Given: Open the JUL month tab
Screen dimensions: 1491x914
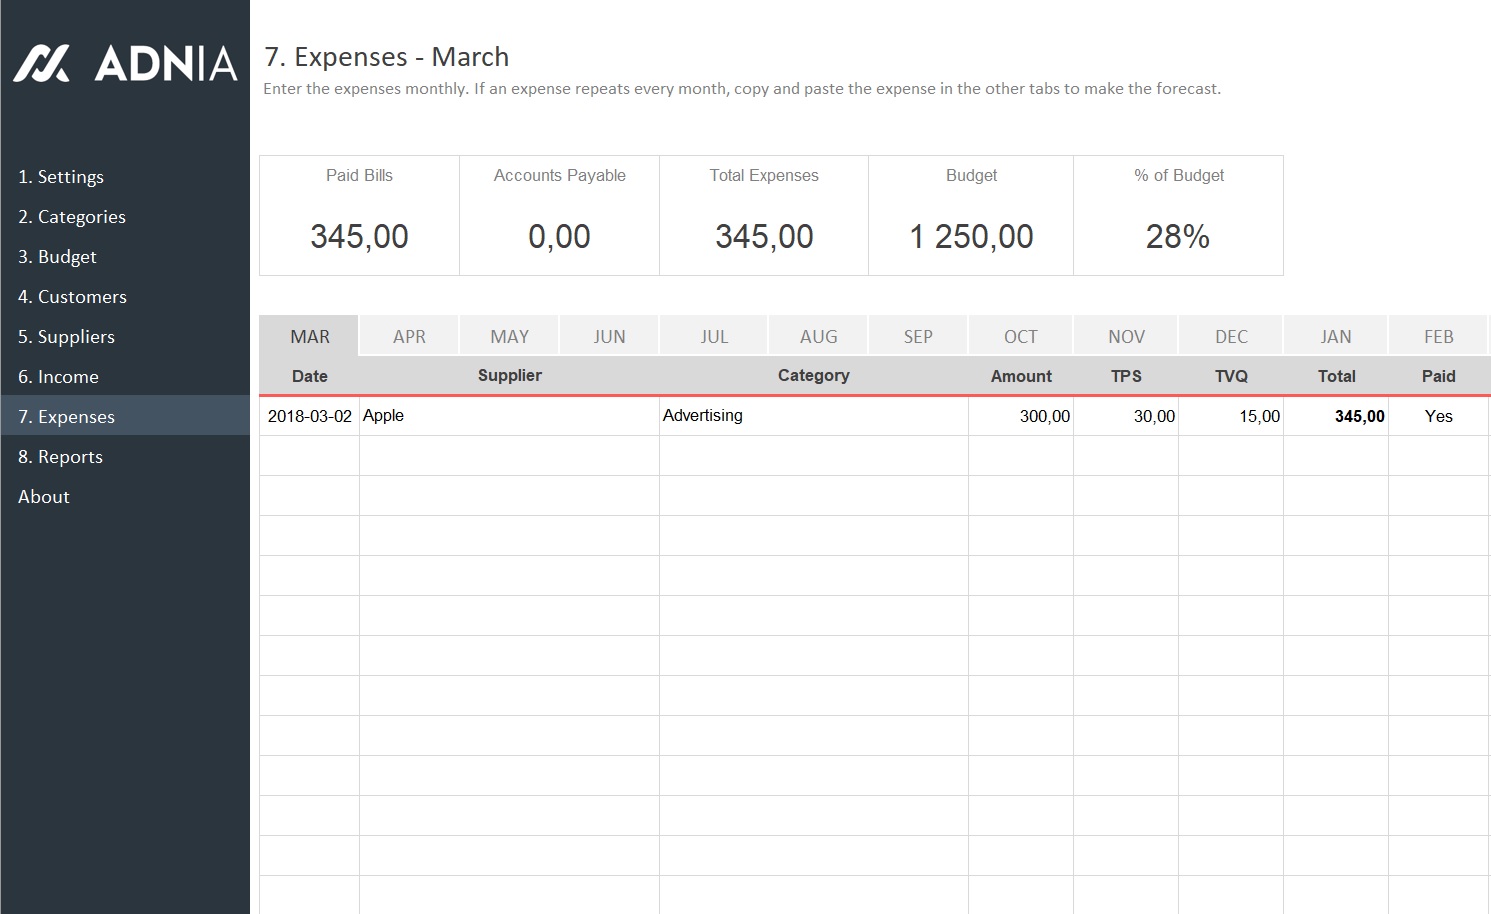Looking at the screenshot, I should click(714, 336).
